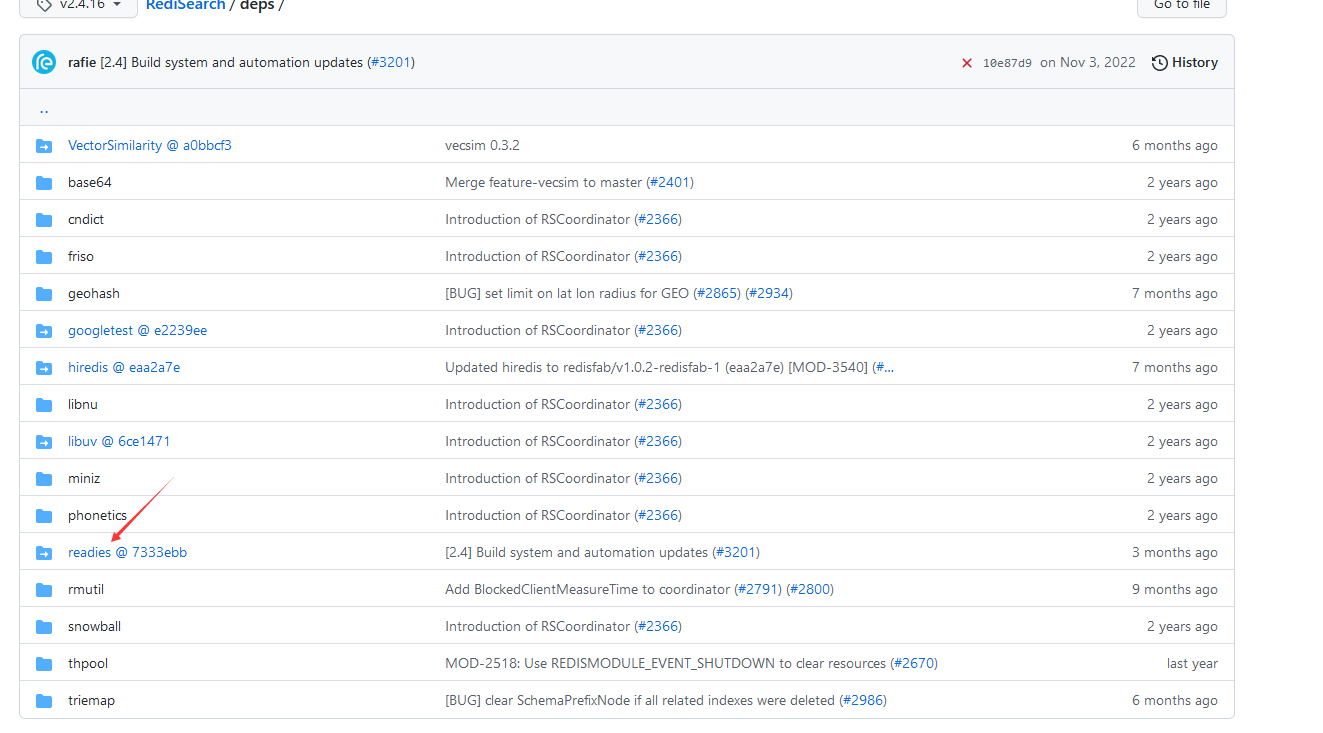Open the libuv @ 6ce1471 submodule

(x=119, y=441)
